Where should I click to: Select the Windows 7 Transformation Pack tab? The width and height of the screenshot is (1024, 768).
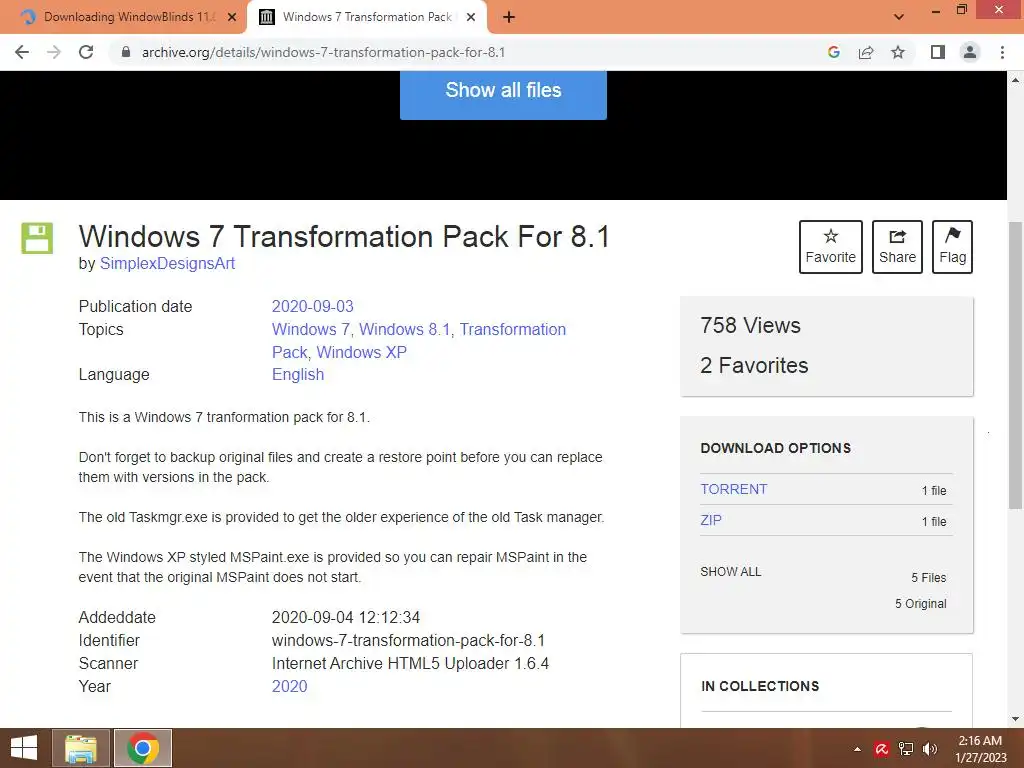click(x=366, y=17)
